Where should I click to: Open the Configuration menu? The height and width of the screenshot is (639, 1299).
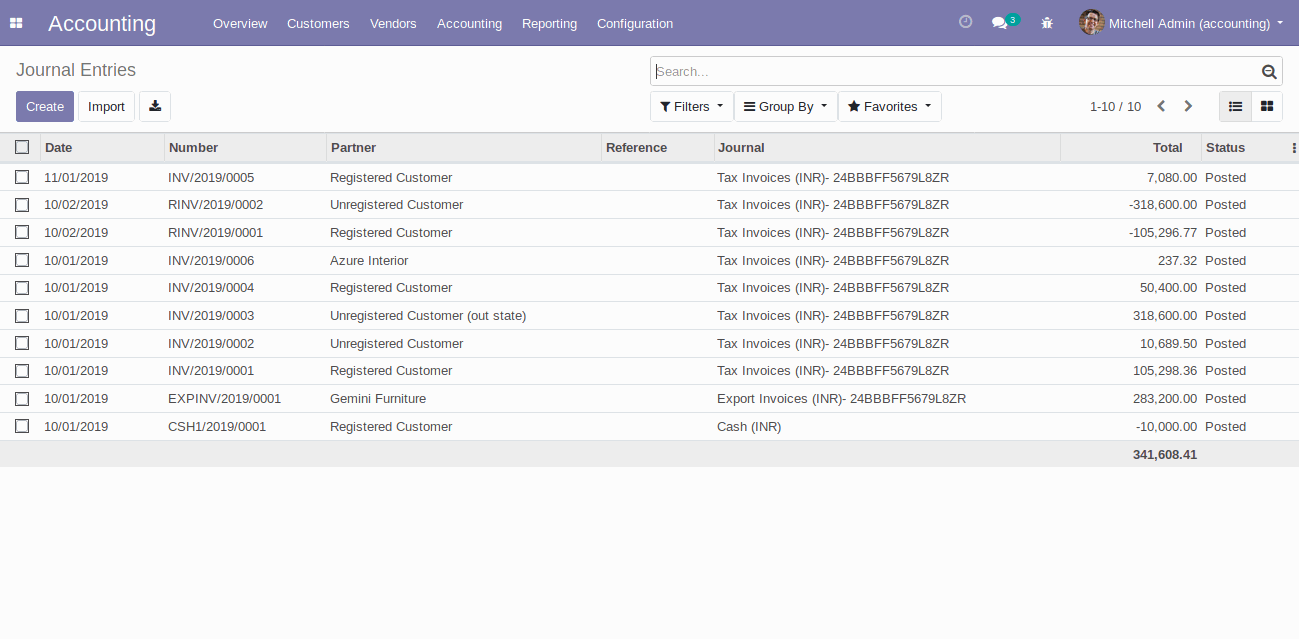coord(635,23)
